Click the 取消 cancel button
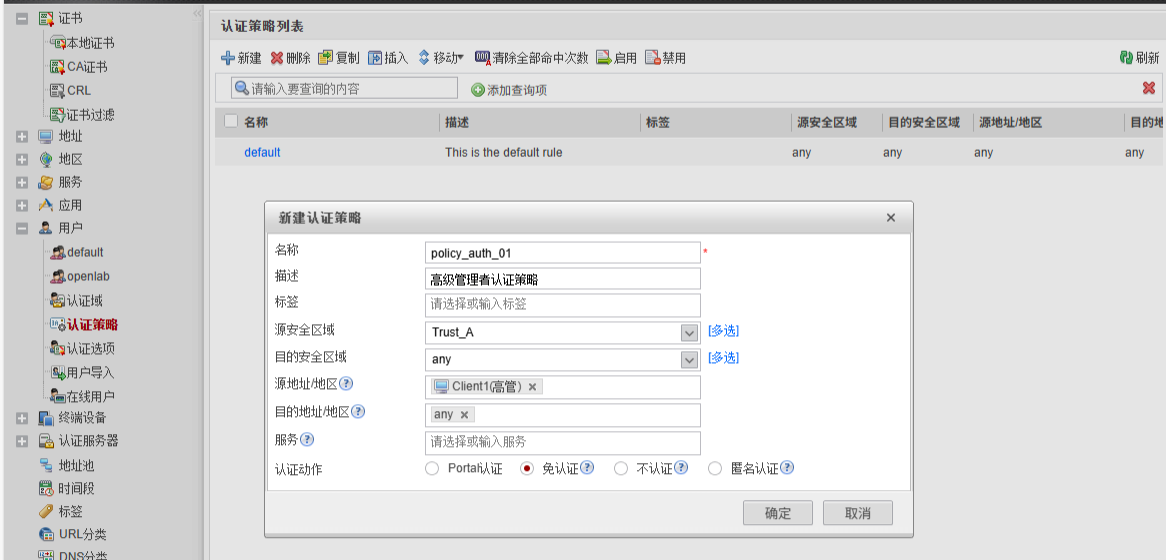Image resolution: width=1166 pixels, height=560 pixels. [x=857, y=512]
